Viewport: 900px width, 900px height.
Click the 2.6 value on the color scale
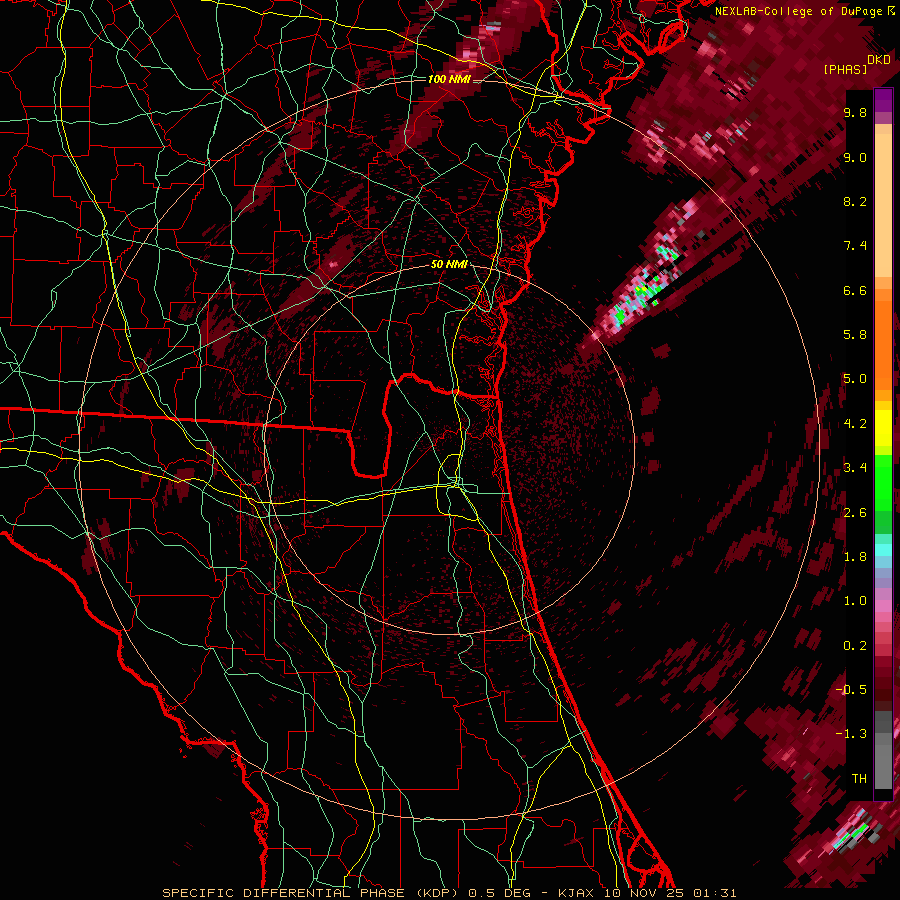[x=855, y=512]
